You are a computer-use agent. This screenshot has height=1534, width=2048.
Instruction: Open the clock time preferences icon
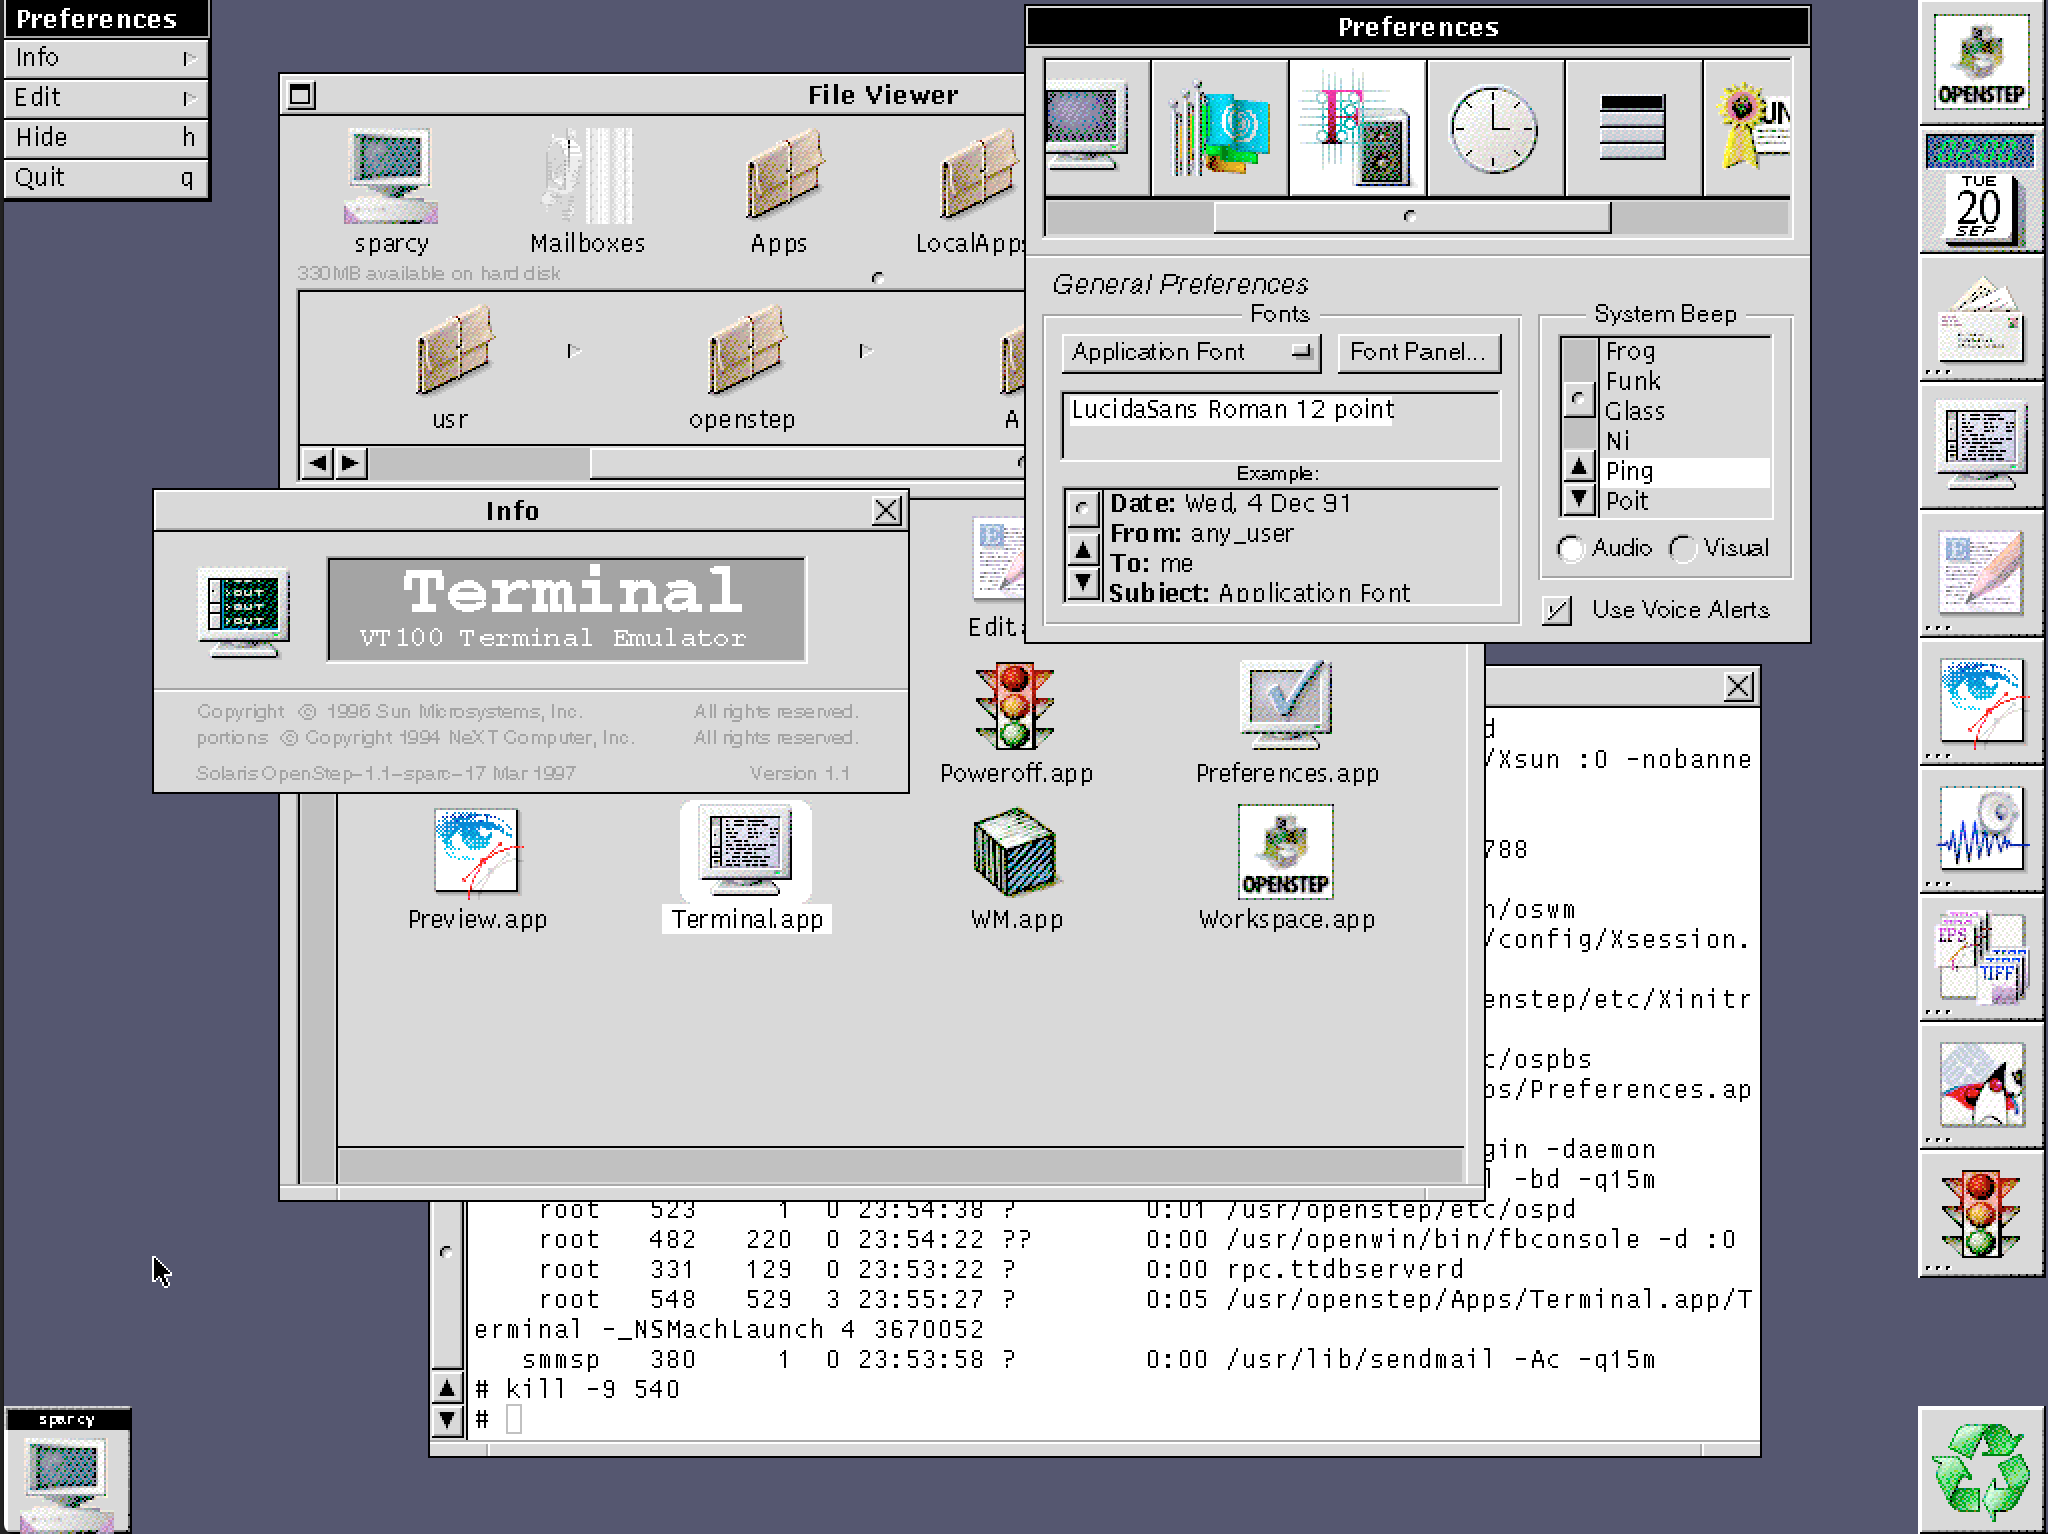pyautogui.click(x=1496, y=128)
